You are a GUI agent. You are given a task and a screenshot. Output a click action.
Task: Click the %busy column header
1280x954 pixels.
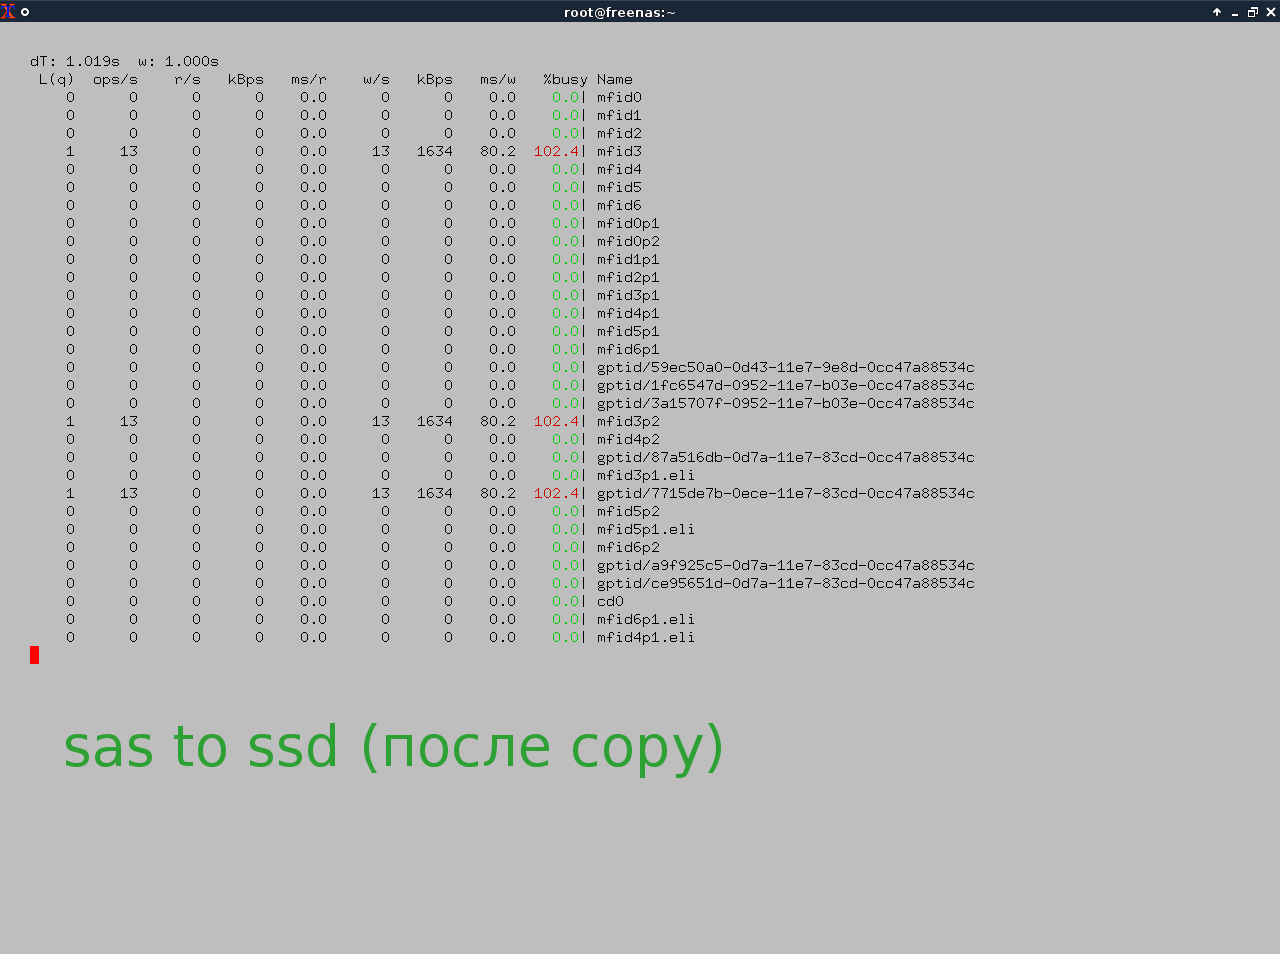click(565, 79)
